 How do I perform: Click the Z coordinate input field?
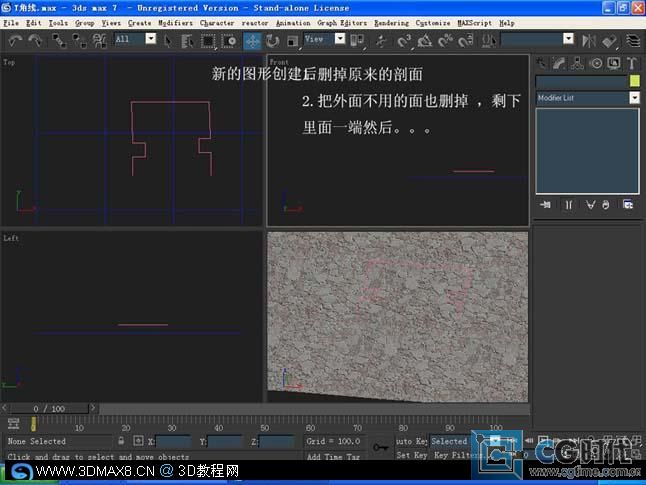point(277,442)
